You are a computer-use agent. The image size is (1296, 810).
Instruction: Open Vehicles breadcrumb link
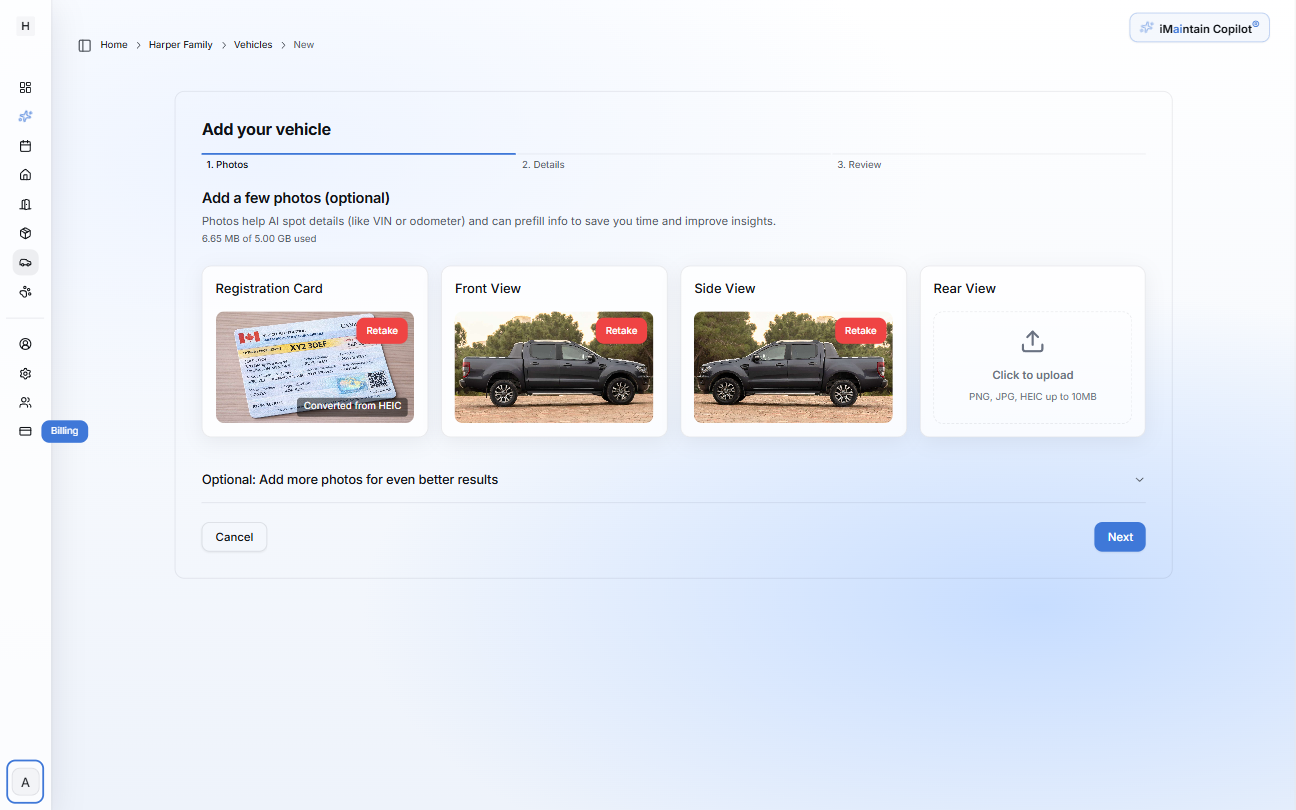tap(253, 44)
